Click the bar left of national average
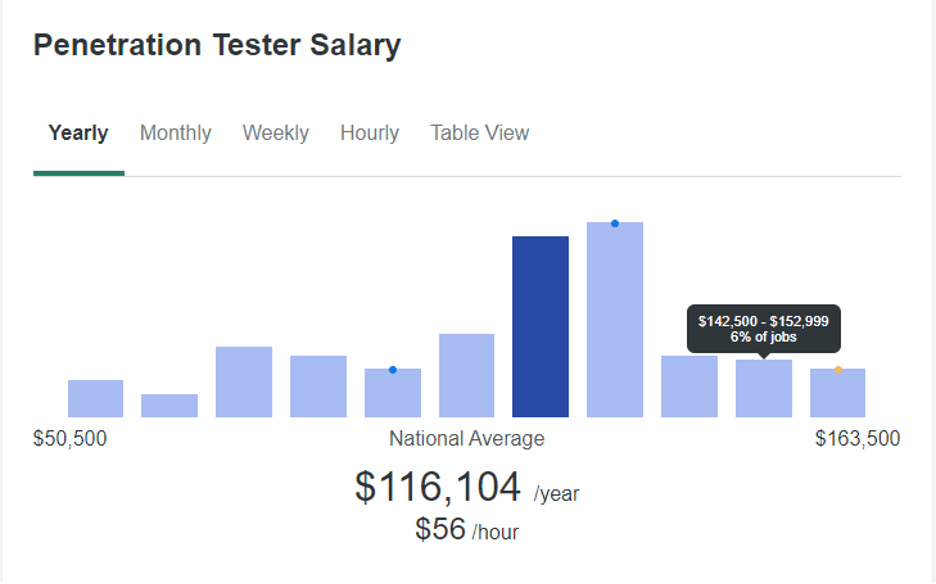Screen dimensions: 936x584 tap(467, 376)
